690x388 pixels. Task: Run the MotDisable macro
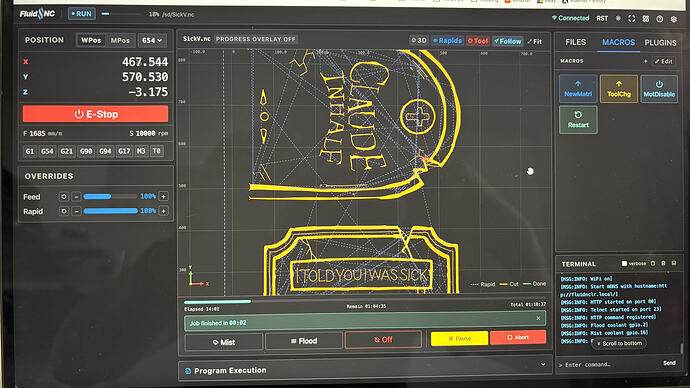(x=659, y=89)
